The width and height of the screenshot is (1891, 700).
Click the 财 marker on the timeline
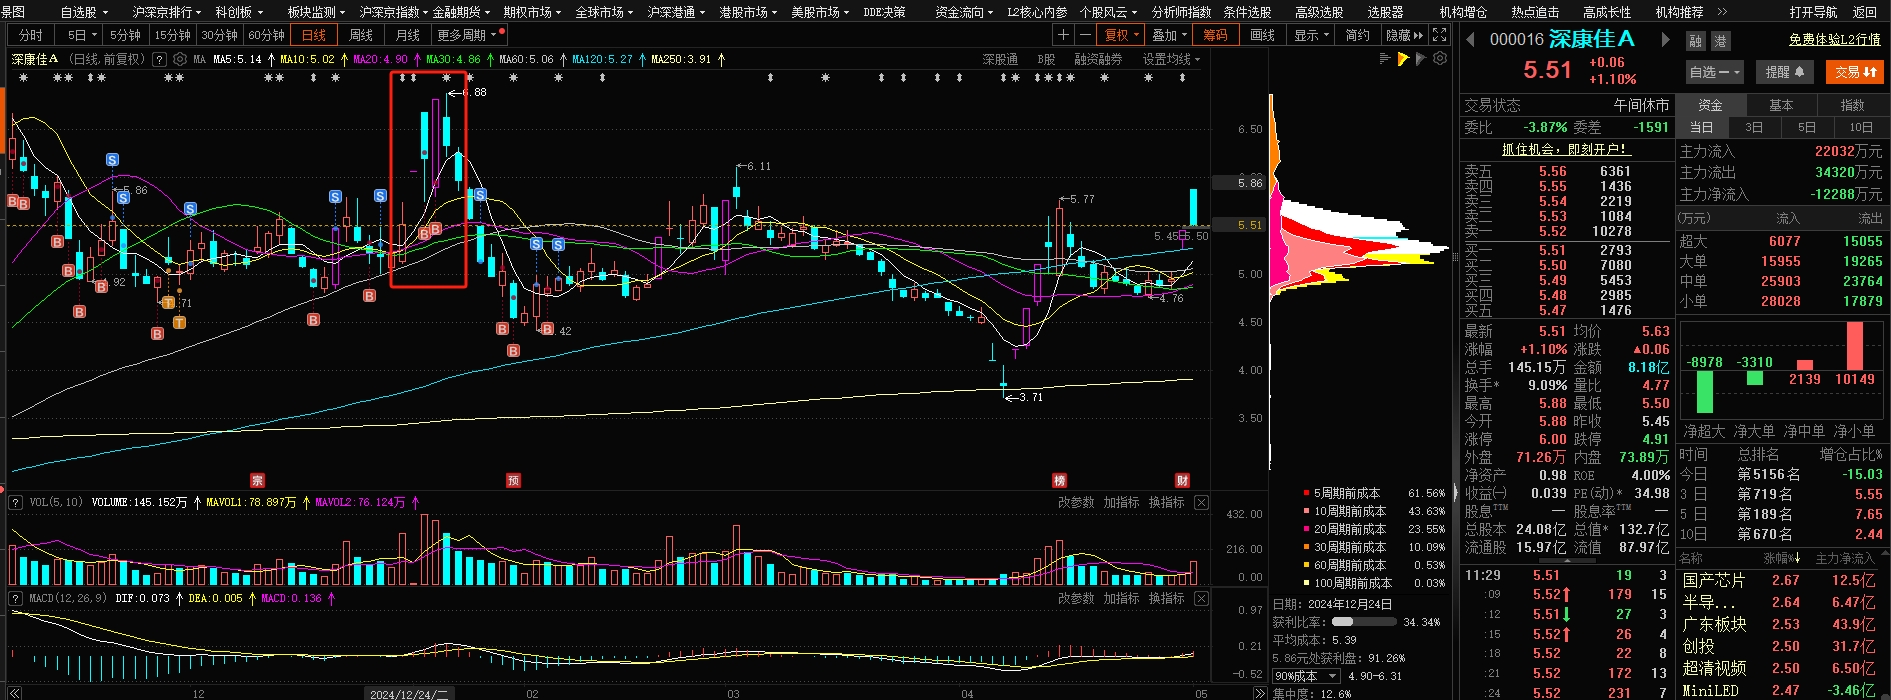pyautogui.click(x=1182, y=481)
